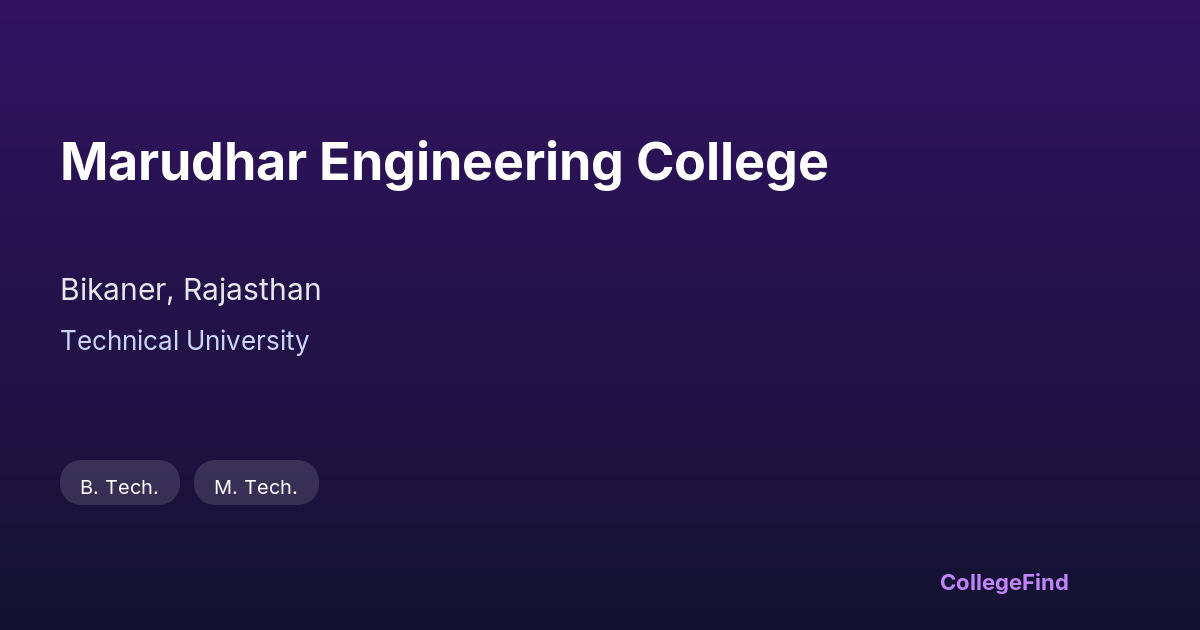Click the word University in the subtitle
This screenshot has height=630, width=1200.
point(246,341)
